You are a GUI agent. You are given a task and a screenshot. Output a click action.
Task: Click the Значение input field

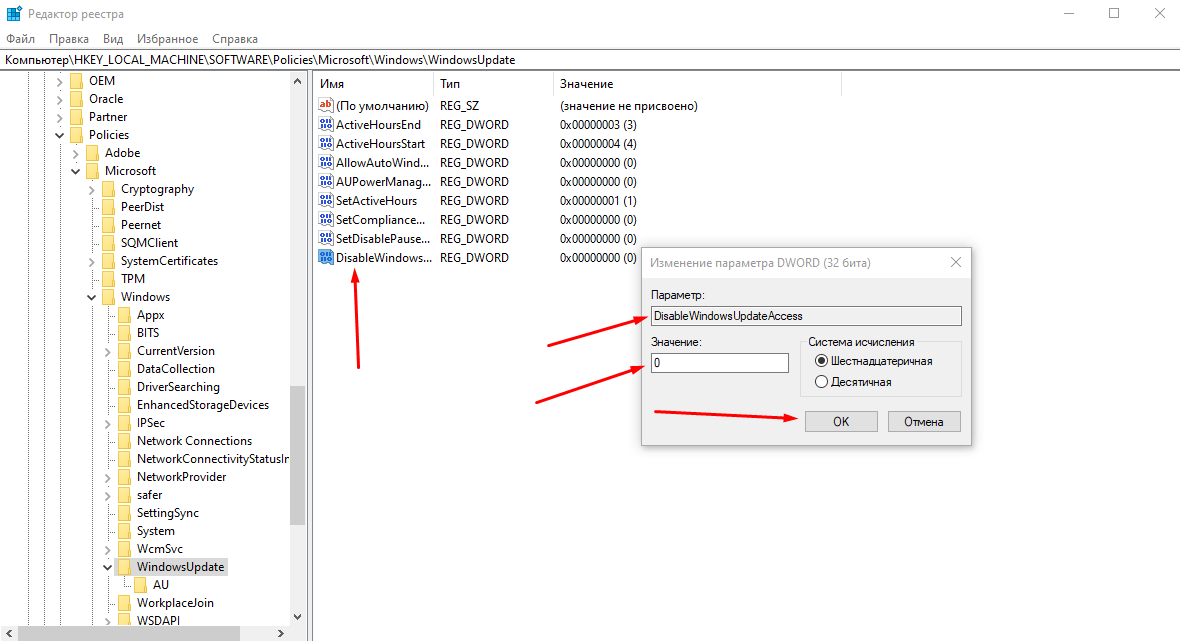[718, 363]
